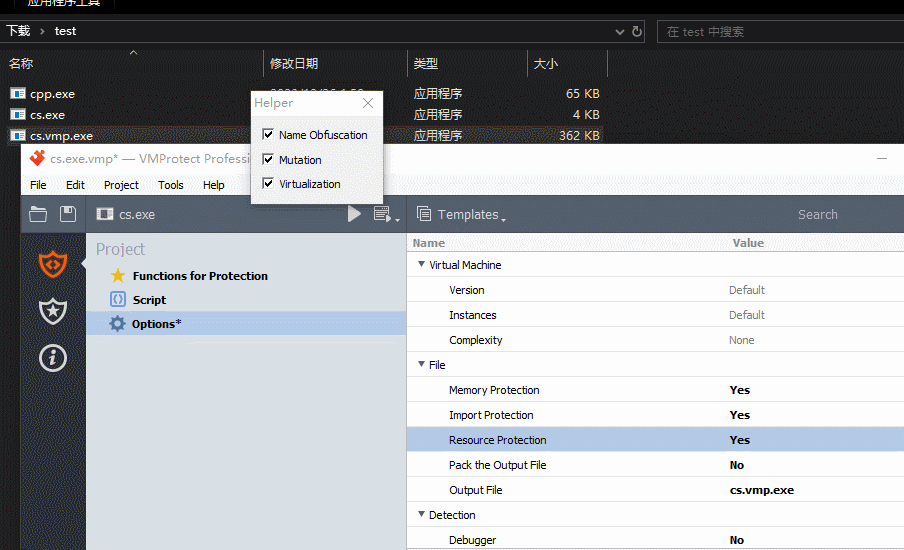Click the Script braces icon
Viewport: 904px width, 550px height.
[x=118, y=299]
